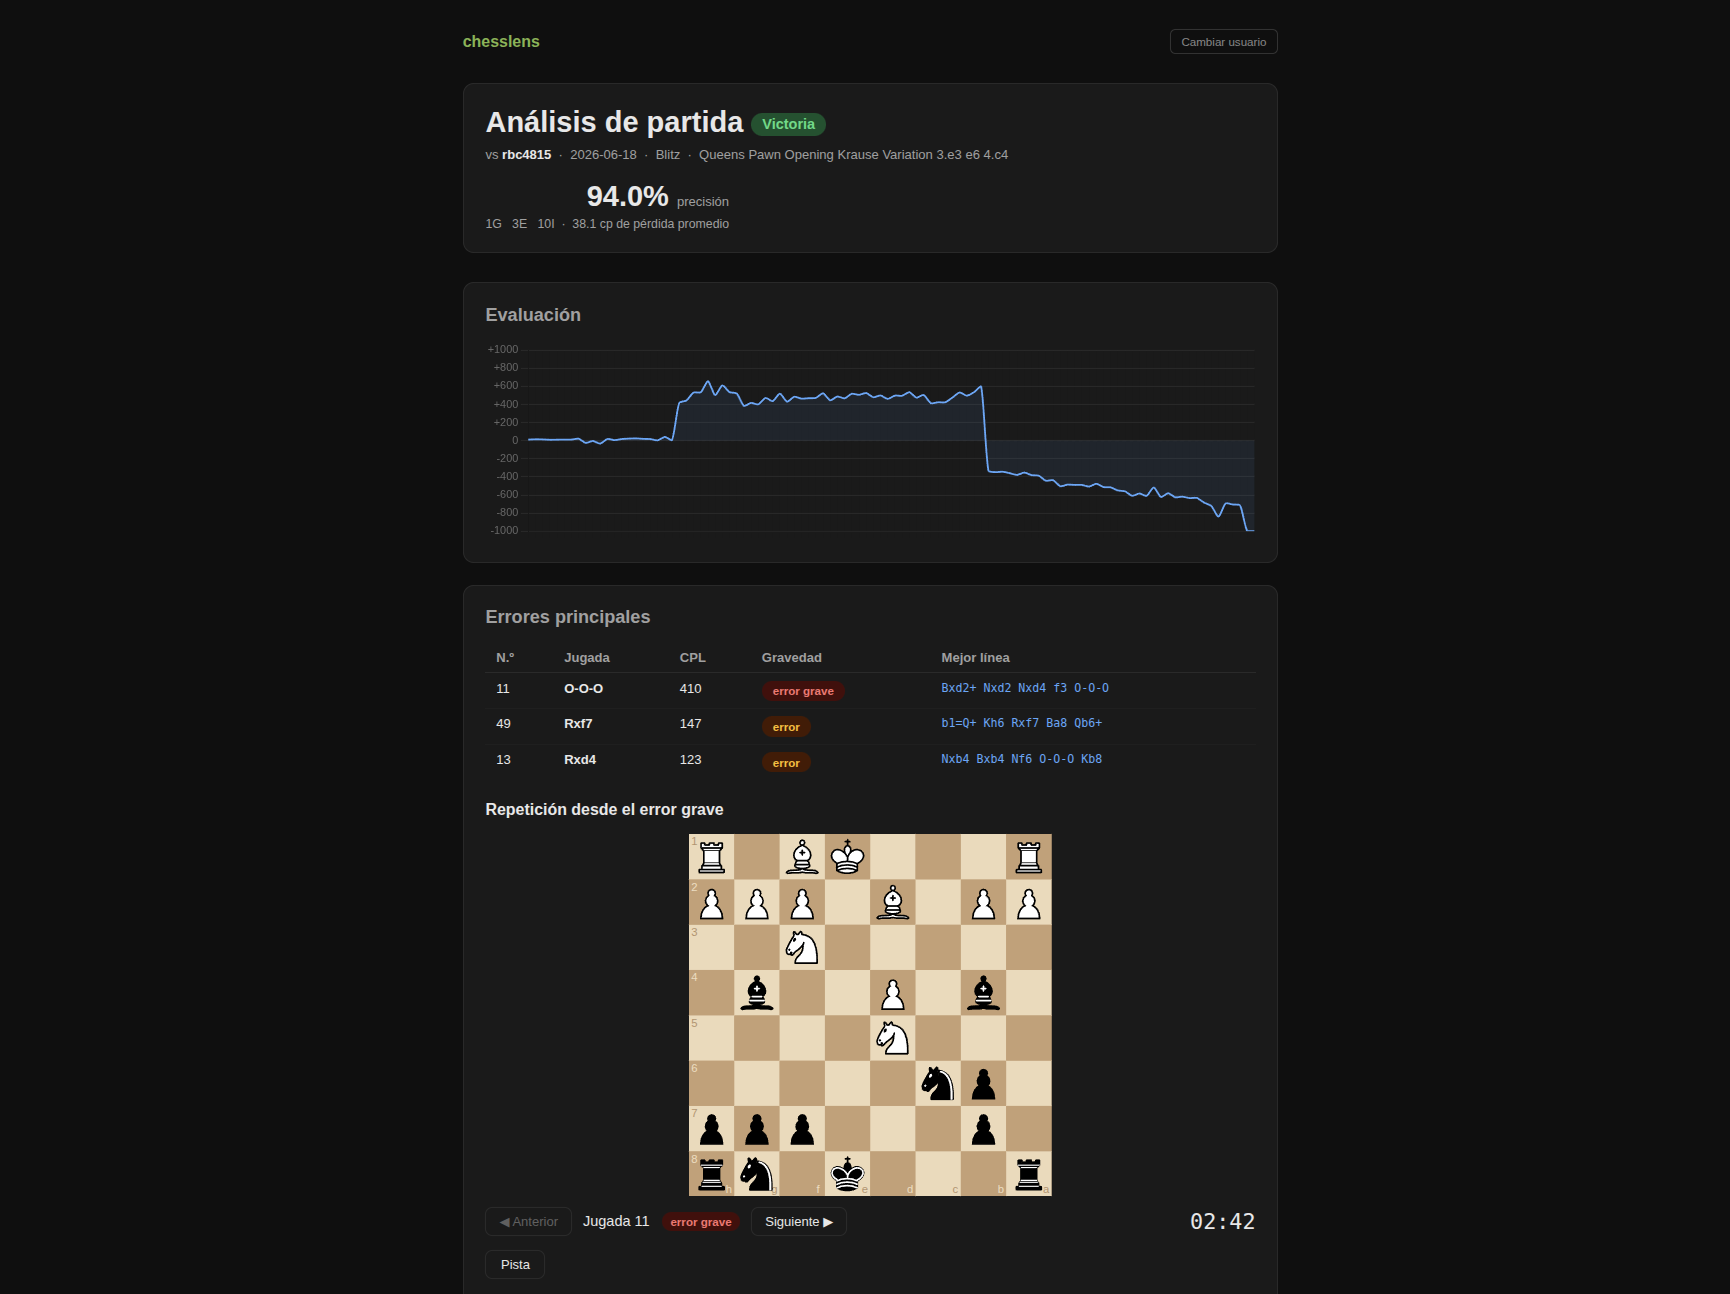Open best line Nxb4 Bxb4 Nf6 0-0-0 Kb8
The width and height of the screenshot is (1730, 1294).
(1021, 759)
